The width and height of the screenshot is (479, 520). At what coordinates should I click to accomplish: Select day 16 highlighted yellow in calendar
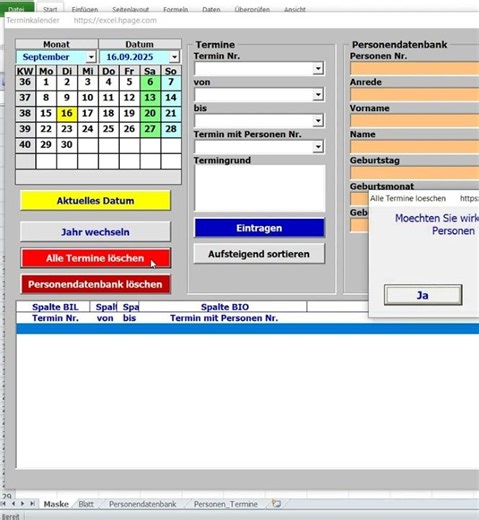[67, 113]
